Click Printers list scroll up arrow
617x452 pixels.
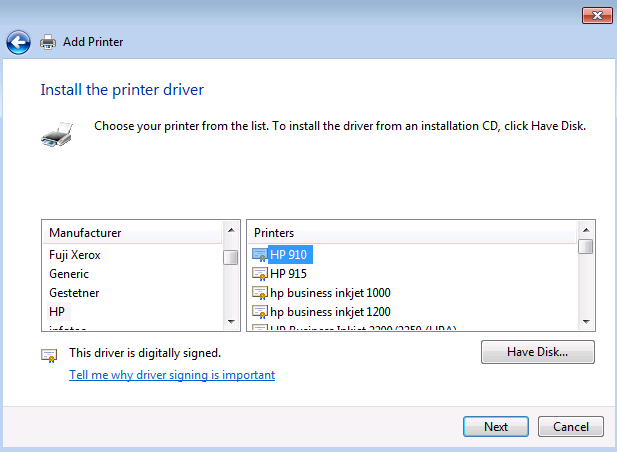tap(586, 230)
